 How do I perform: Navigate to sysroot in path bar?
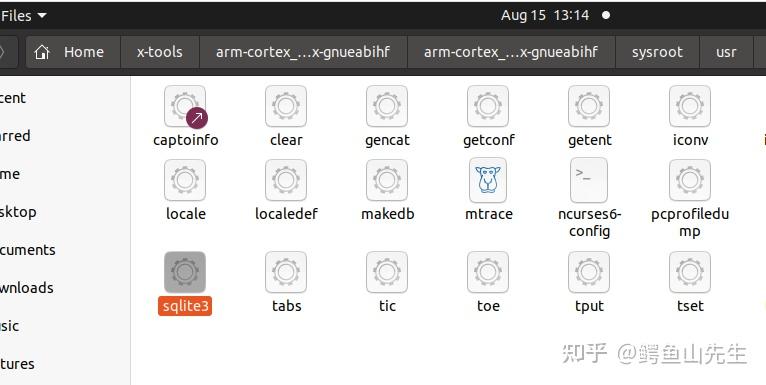coord(658,52)
